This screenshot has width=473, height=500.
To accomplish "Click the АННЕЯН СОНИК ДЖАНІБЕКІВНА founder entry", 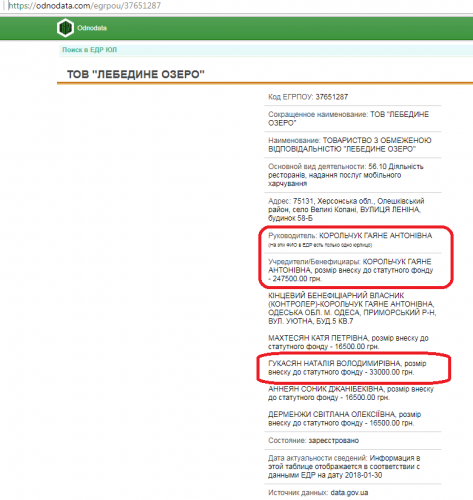I will [351, 393].
